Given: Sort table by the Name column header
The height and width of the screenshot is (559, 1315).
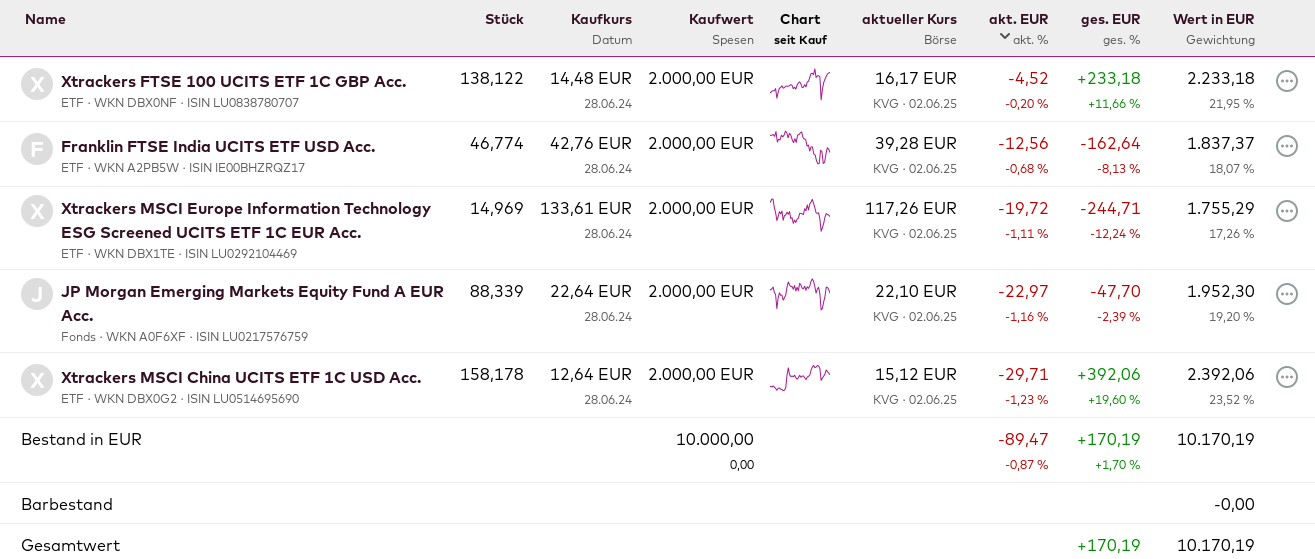Looking at the screenshot, I should tap(45, 19).
